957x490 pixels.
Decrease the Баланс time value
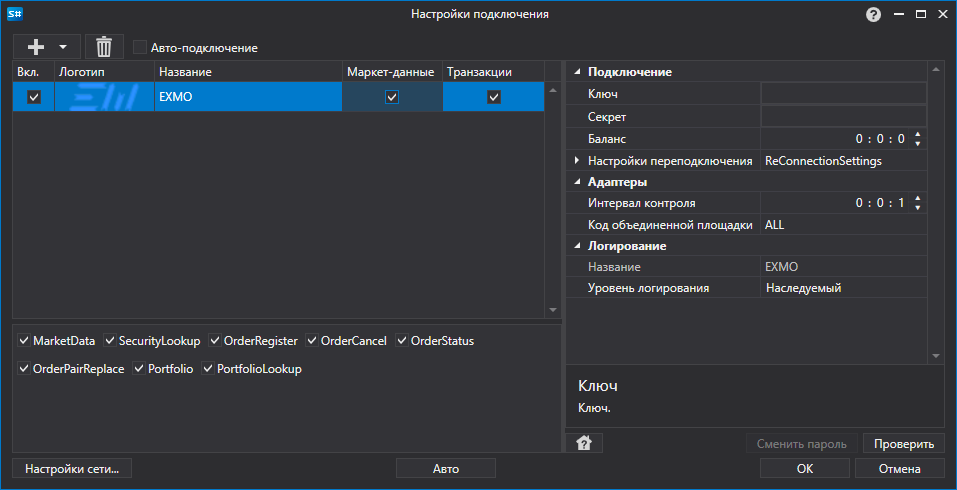(917, 144)
